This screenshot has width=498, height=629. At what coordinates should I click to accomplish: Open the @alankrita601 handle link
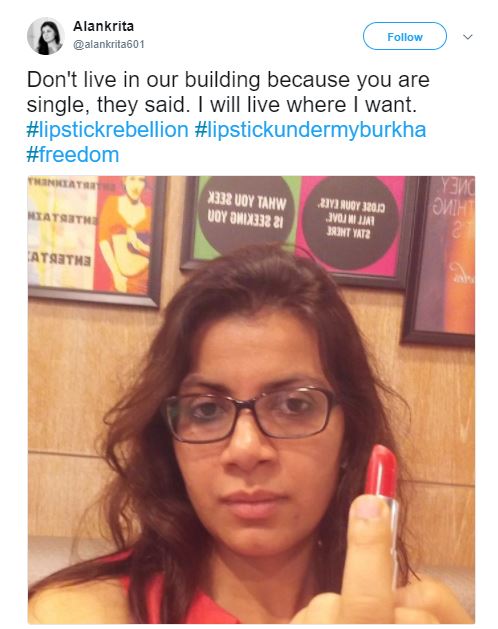click(x=108, y=44)
